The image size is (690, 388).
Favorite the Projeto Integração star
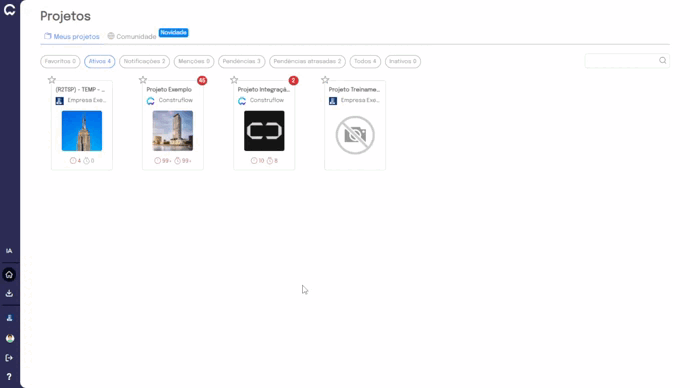pyautogui.click(x=234, y=80)
